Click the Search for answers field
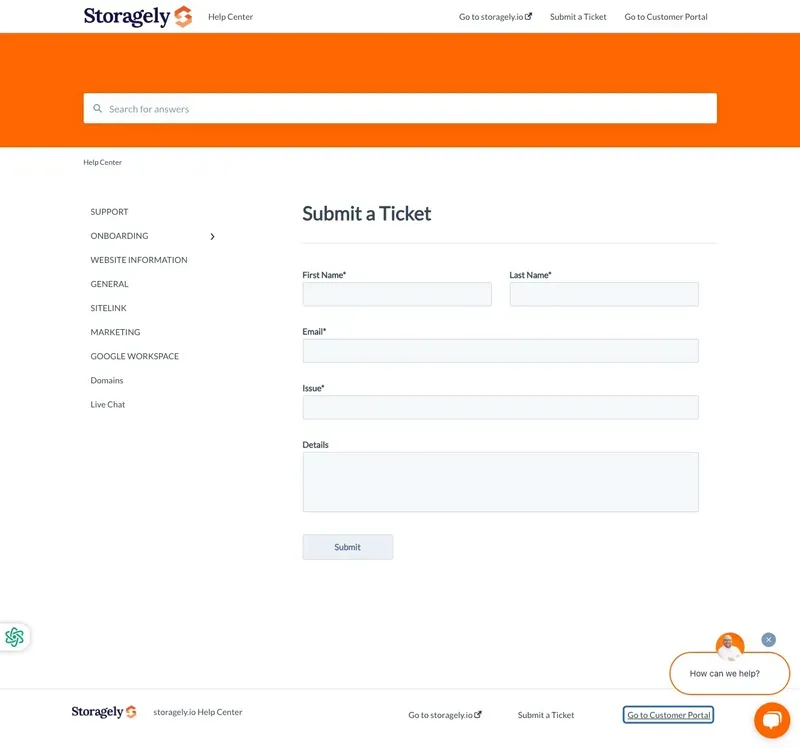This screenshot has width=800, height=748. click(400, 108)
